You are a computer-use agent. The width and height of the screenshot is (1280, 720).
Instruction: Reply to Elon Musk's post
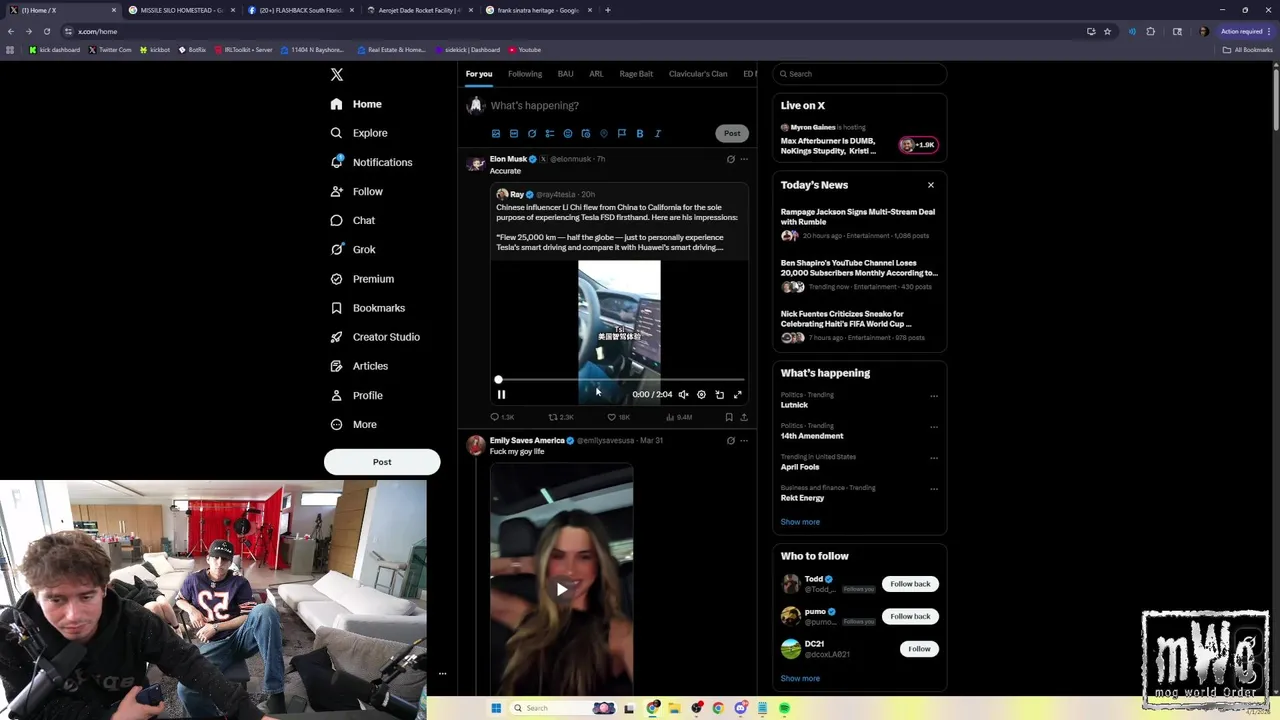pyautogui.click(x=501, y=417)
